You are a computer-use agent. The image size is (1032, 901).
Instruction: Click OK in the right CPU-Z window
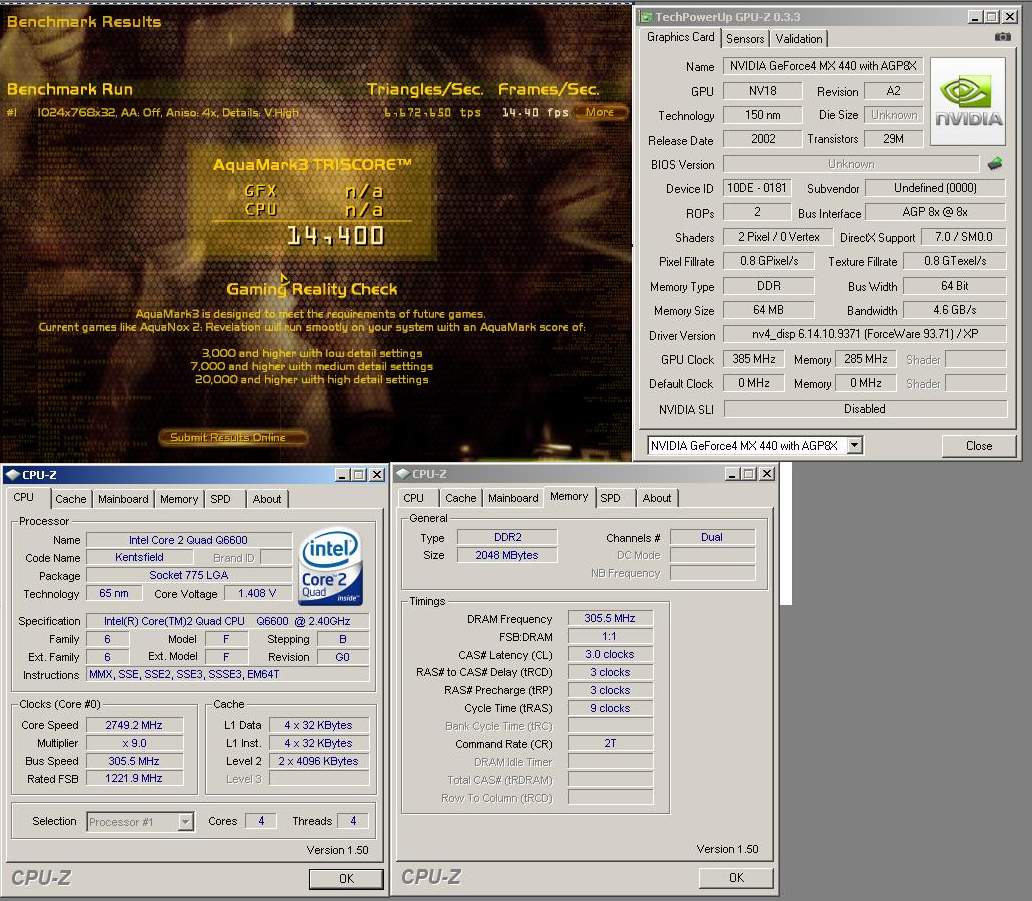point(736,877)
